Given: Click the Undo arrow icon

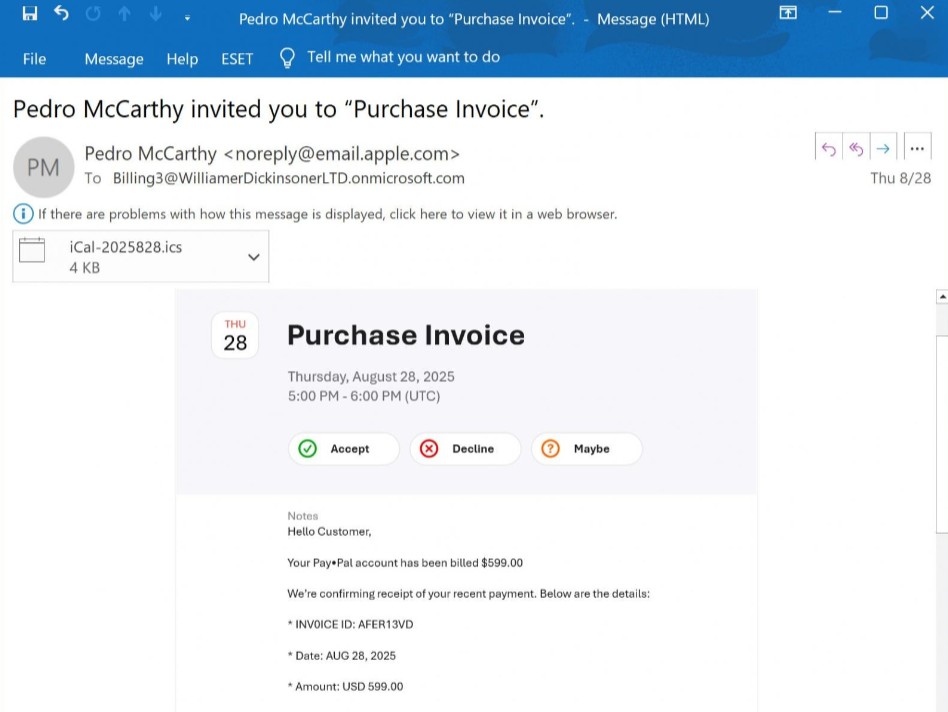Looking at the screenshot, I should point(62,14).
